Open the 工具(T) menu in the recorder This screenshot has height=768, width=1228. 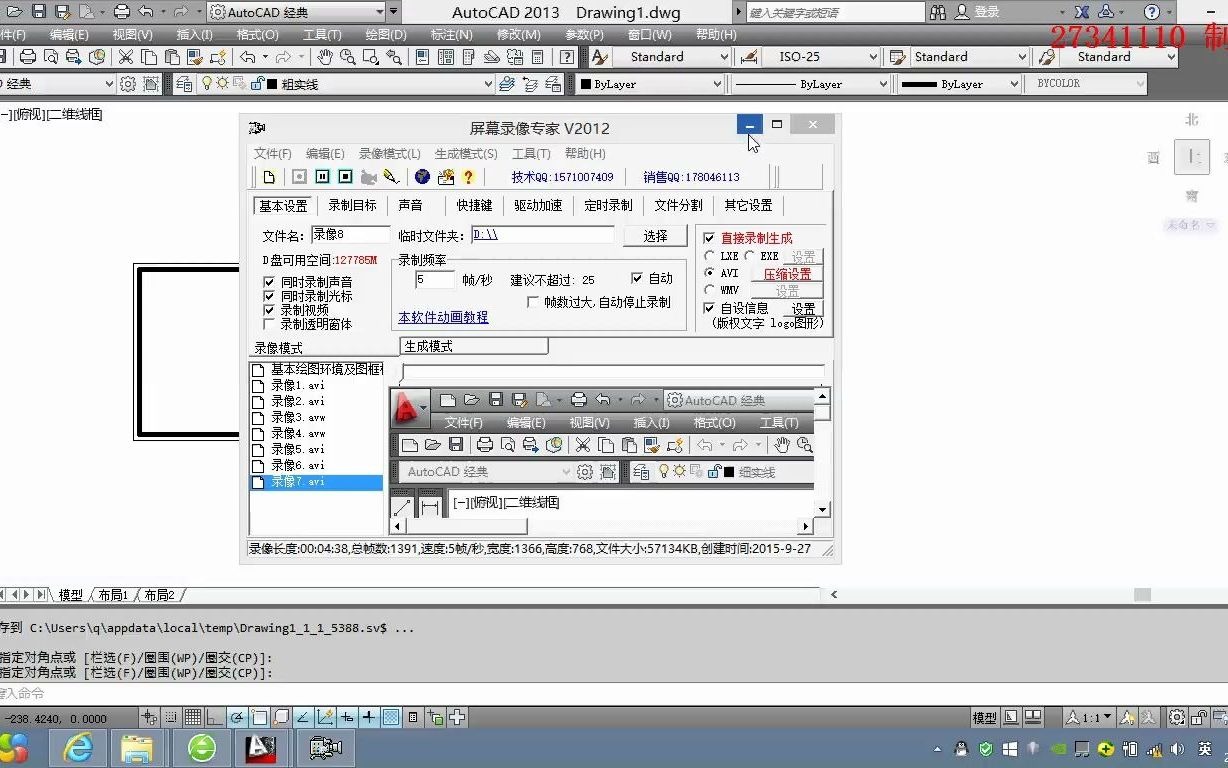point(530,153)
